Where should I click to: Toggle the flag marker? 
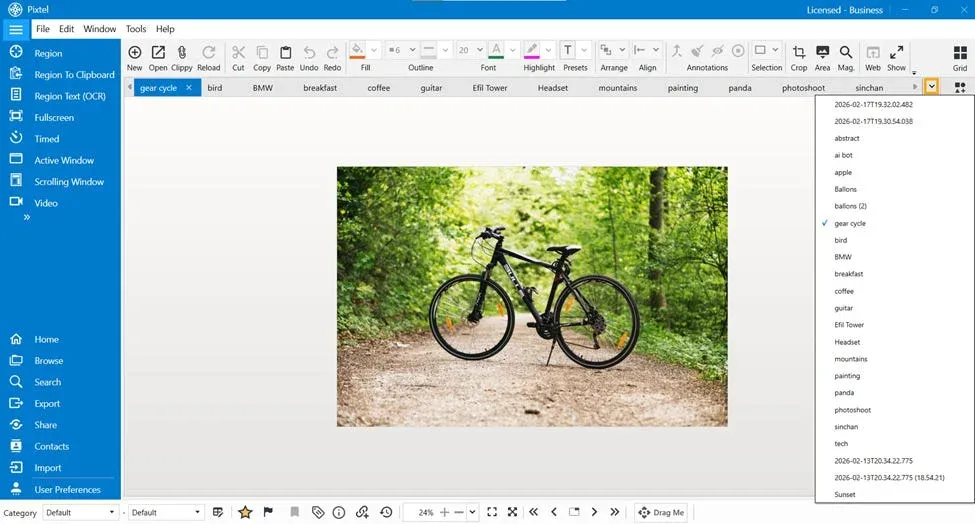point(268,512)
